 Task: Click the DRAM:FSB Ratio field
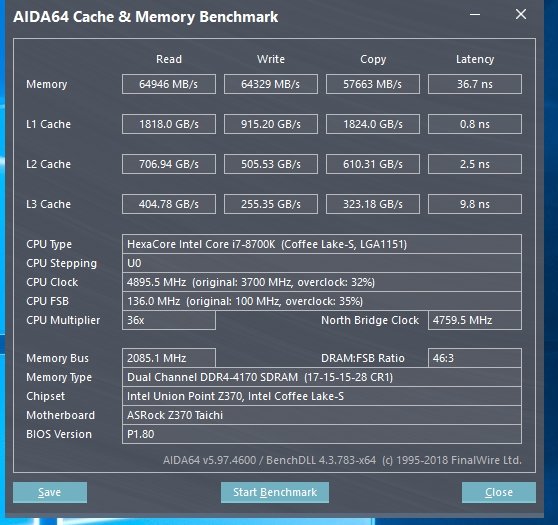click(475, 358)
